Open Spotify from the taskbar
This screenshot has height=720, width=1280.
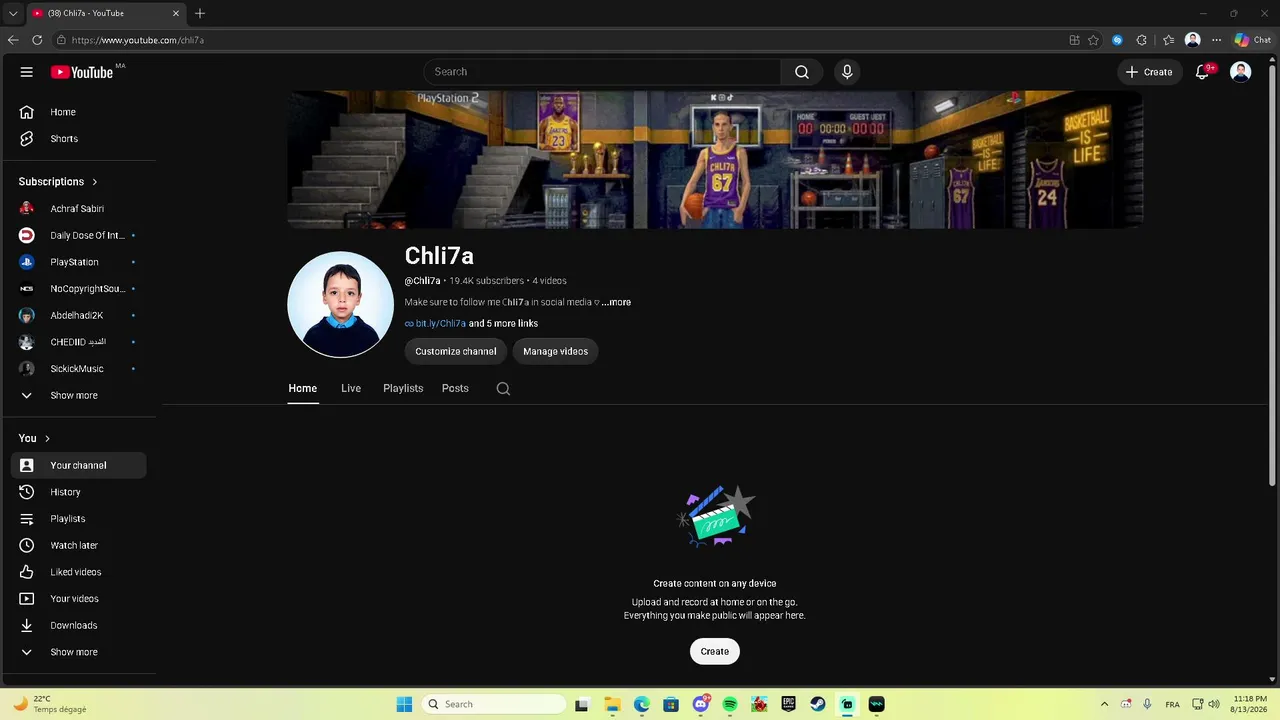(x=730, y=704)
